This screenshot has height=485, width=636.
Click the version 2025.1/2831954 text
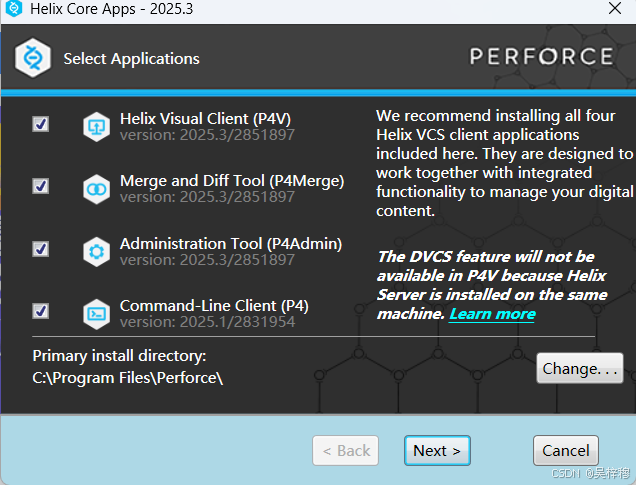(207, 322)
